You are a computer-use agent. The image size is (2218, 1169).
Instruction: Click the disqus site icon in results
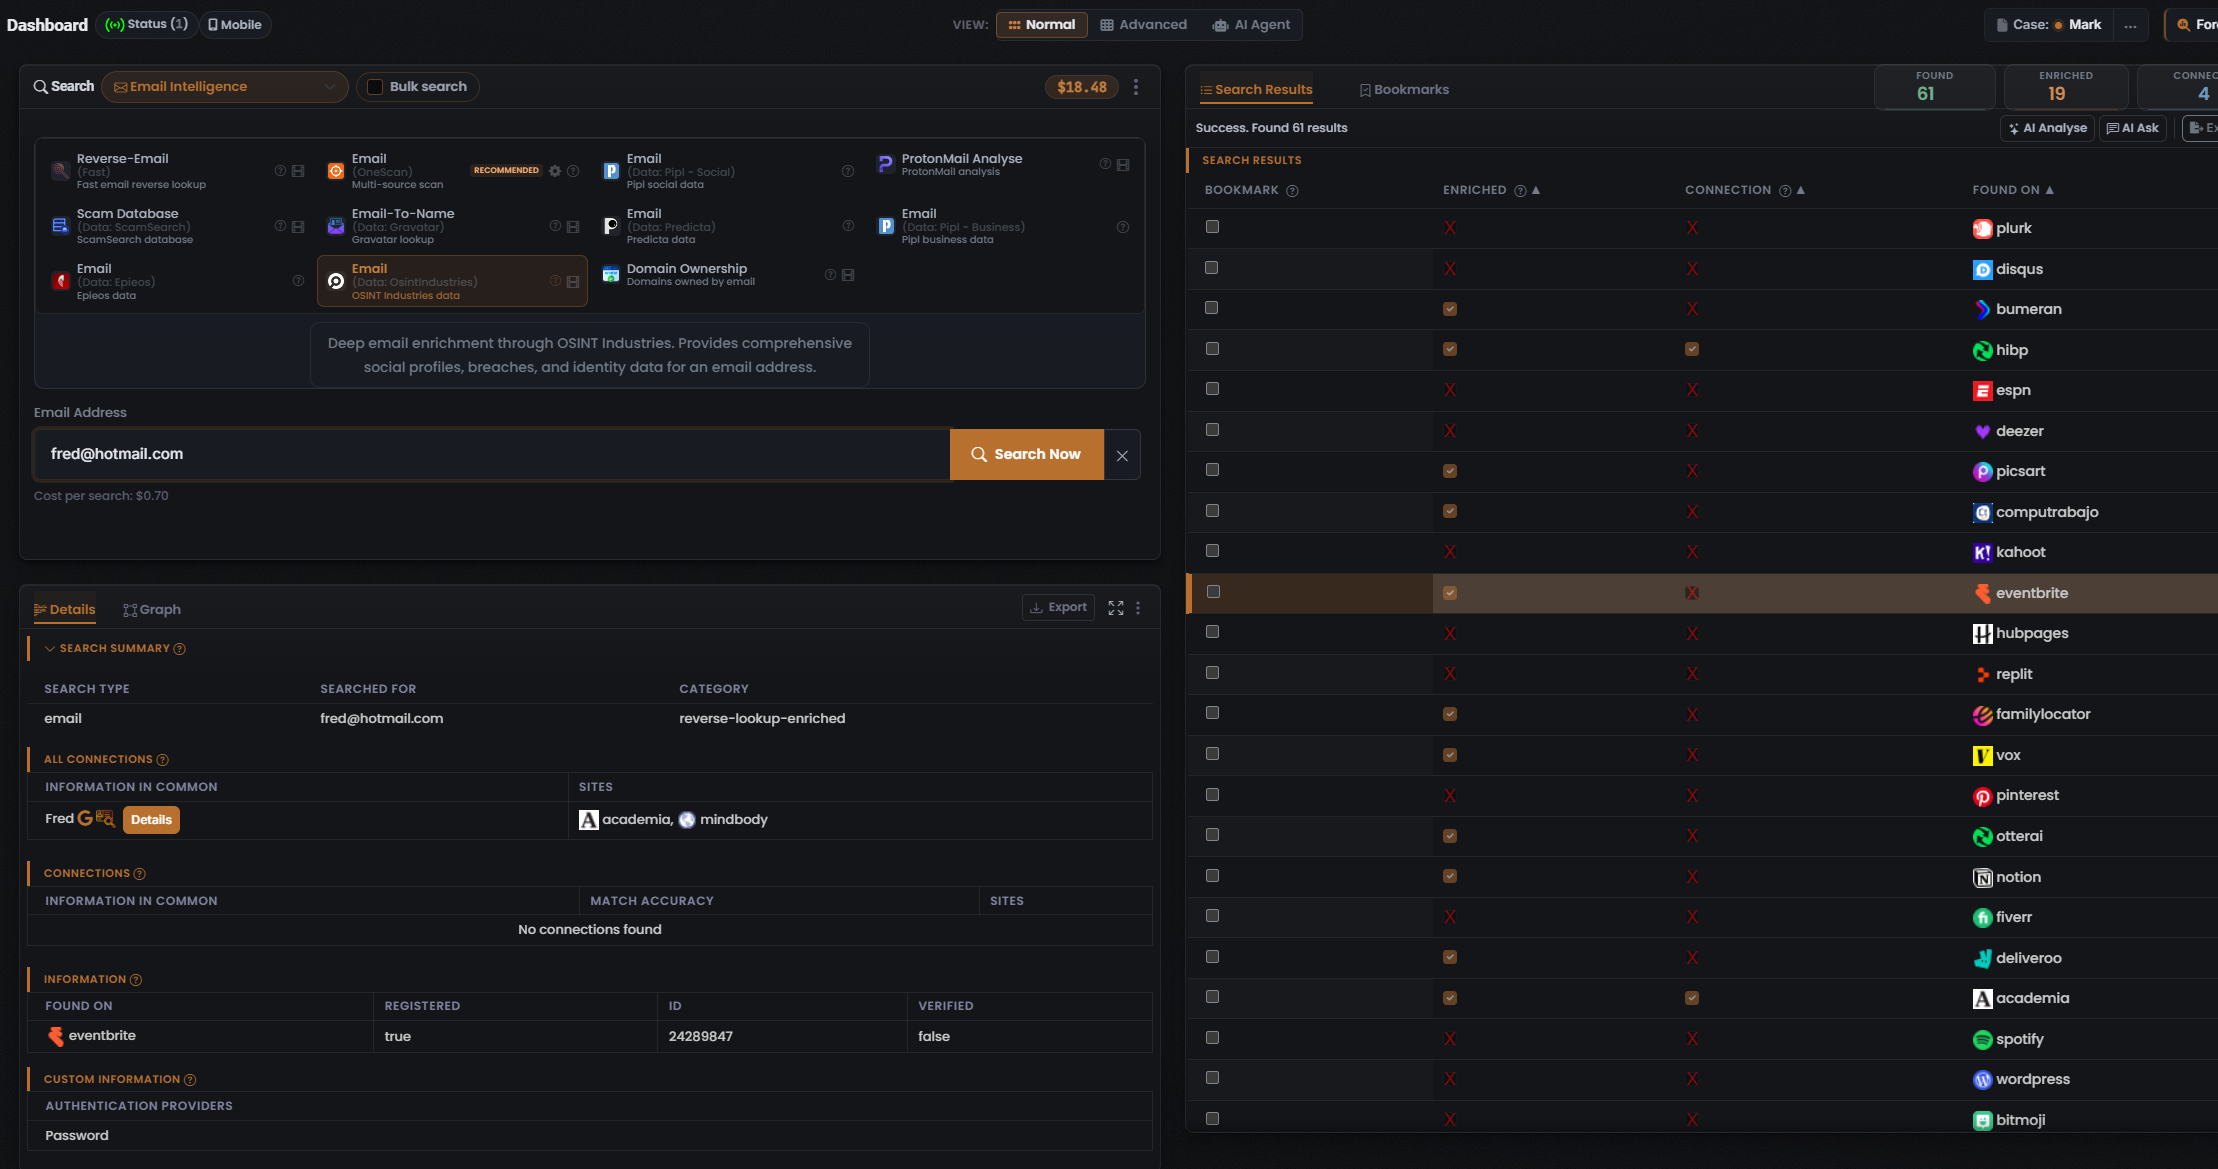(x=1982, y=270)
